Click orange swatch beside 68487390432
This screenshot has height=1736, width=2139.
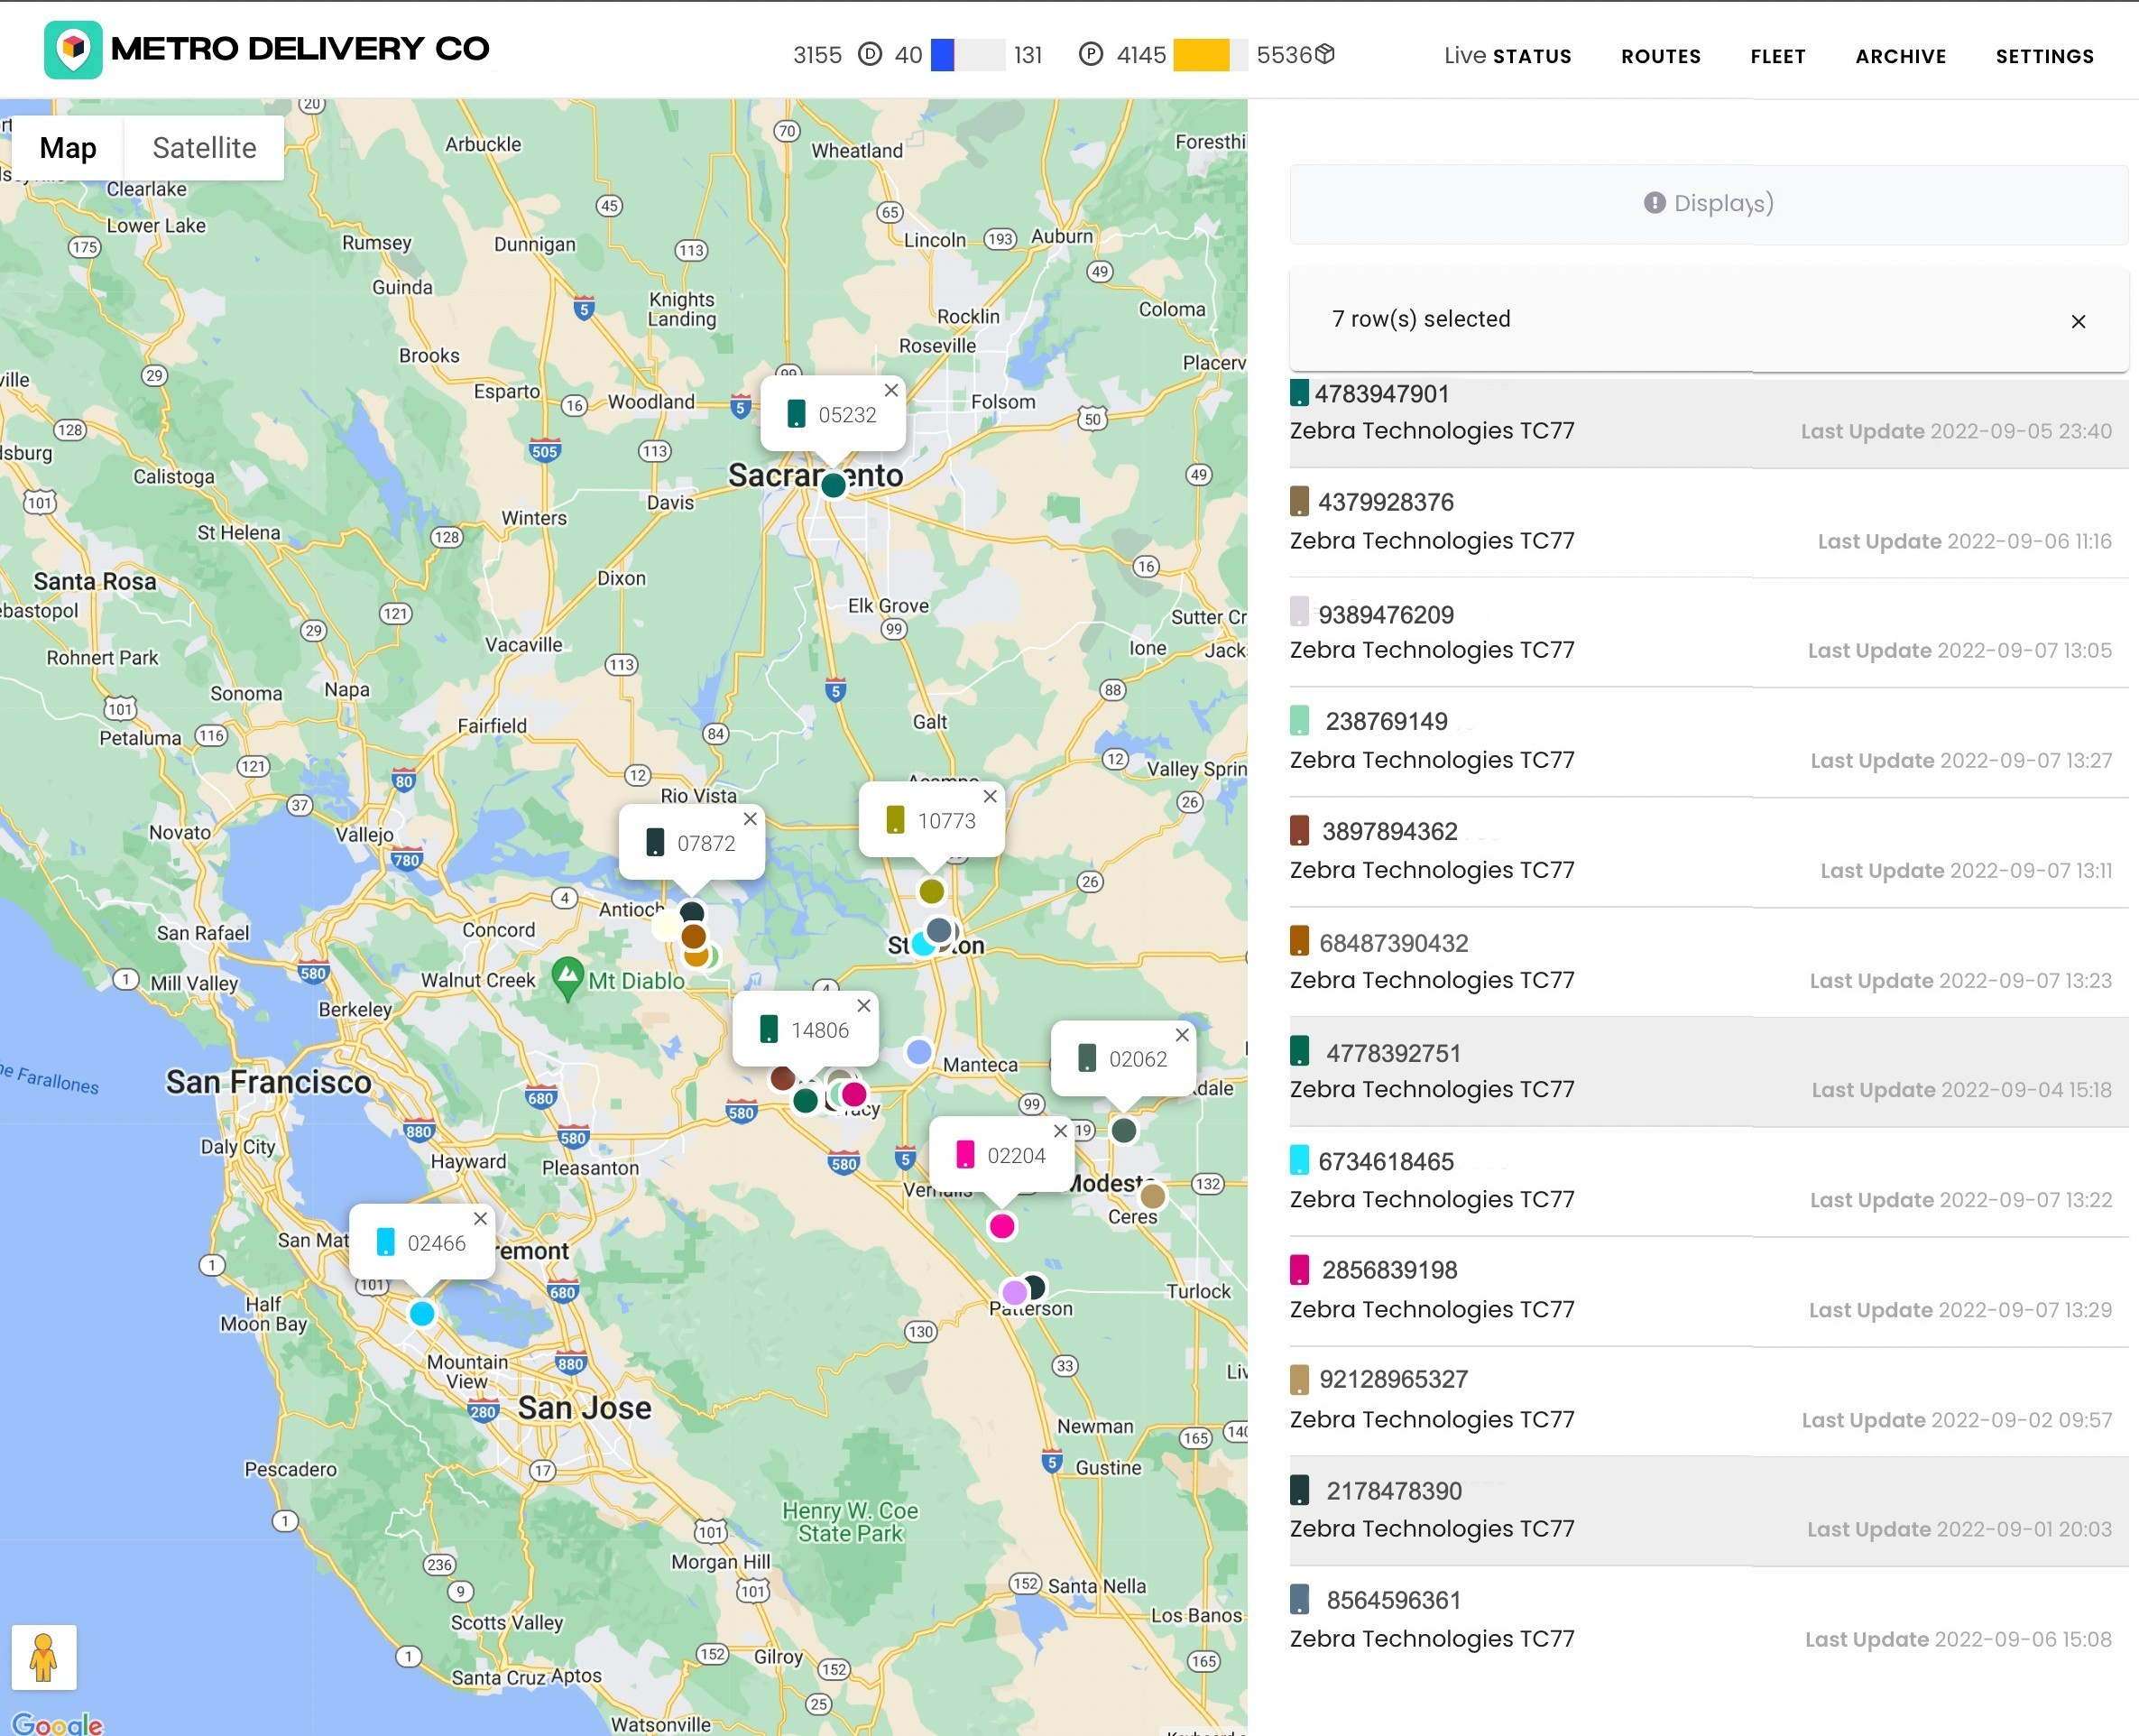pos(1299,941)
